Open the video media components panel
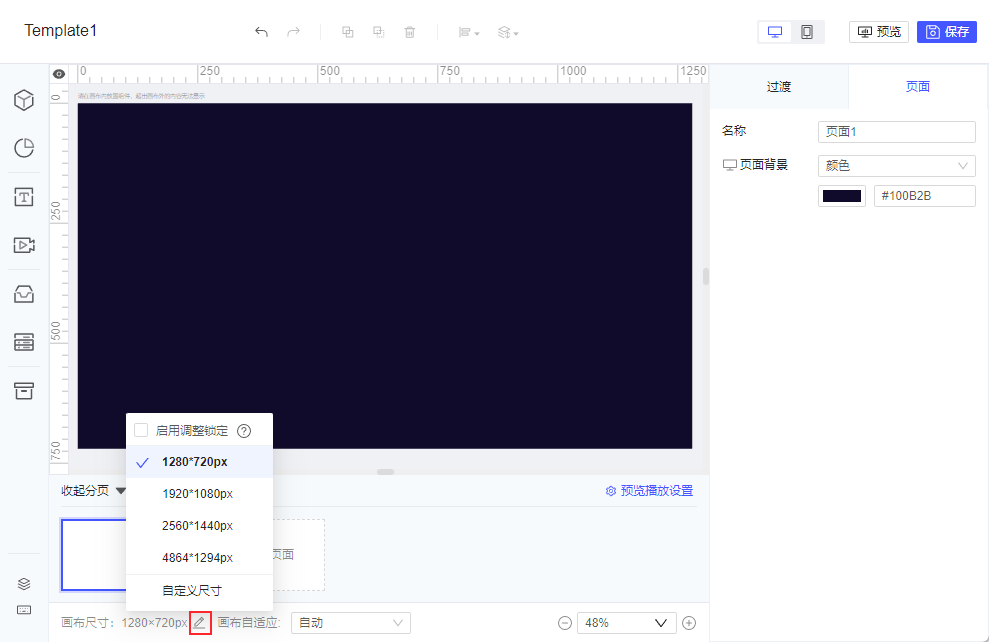Viewport: 989px width, 642px height. click(x=24, y=245)
